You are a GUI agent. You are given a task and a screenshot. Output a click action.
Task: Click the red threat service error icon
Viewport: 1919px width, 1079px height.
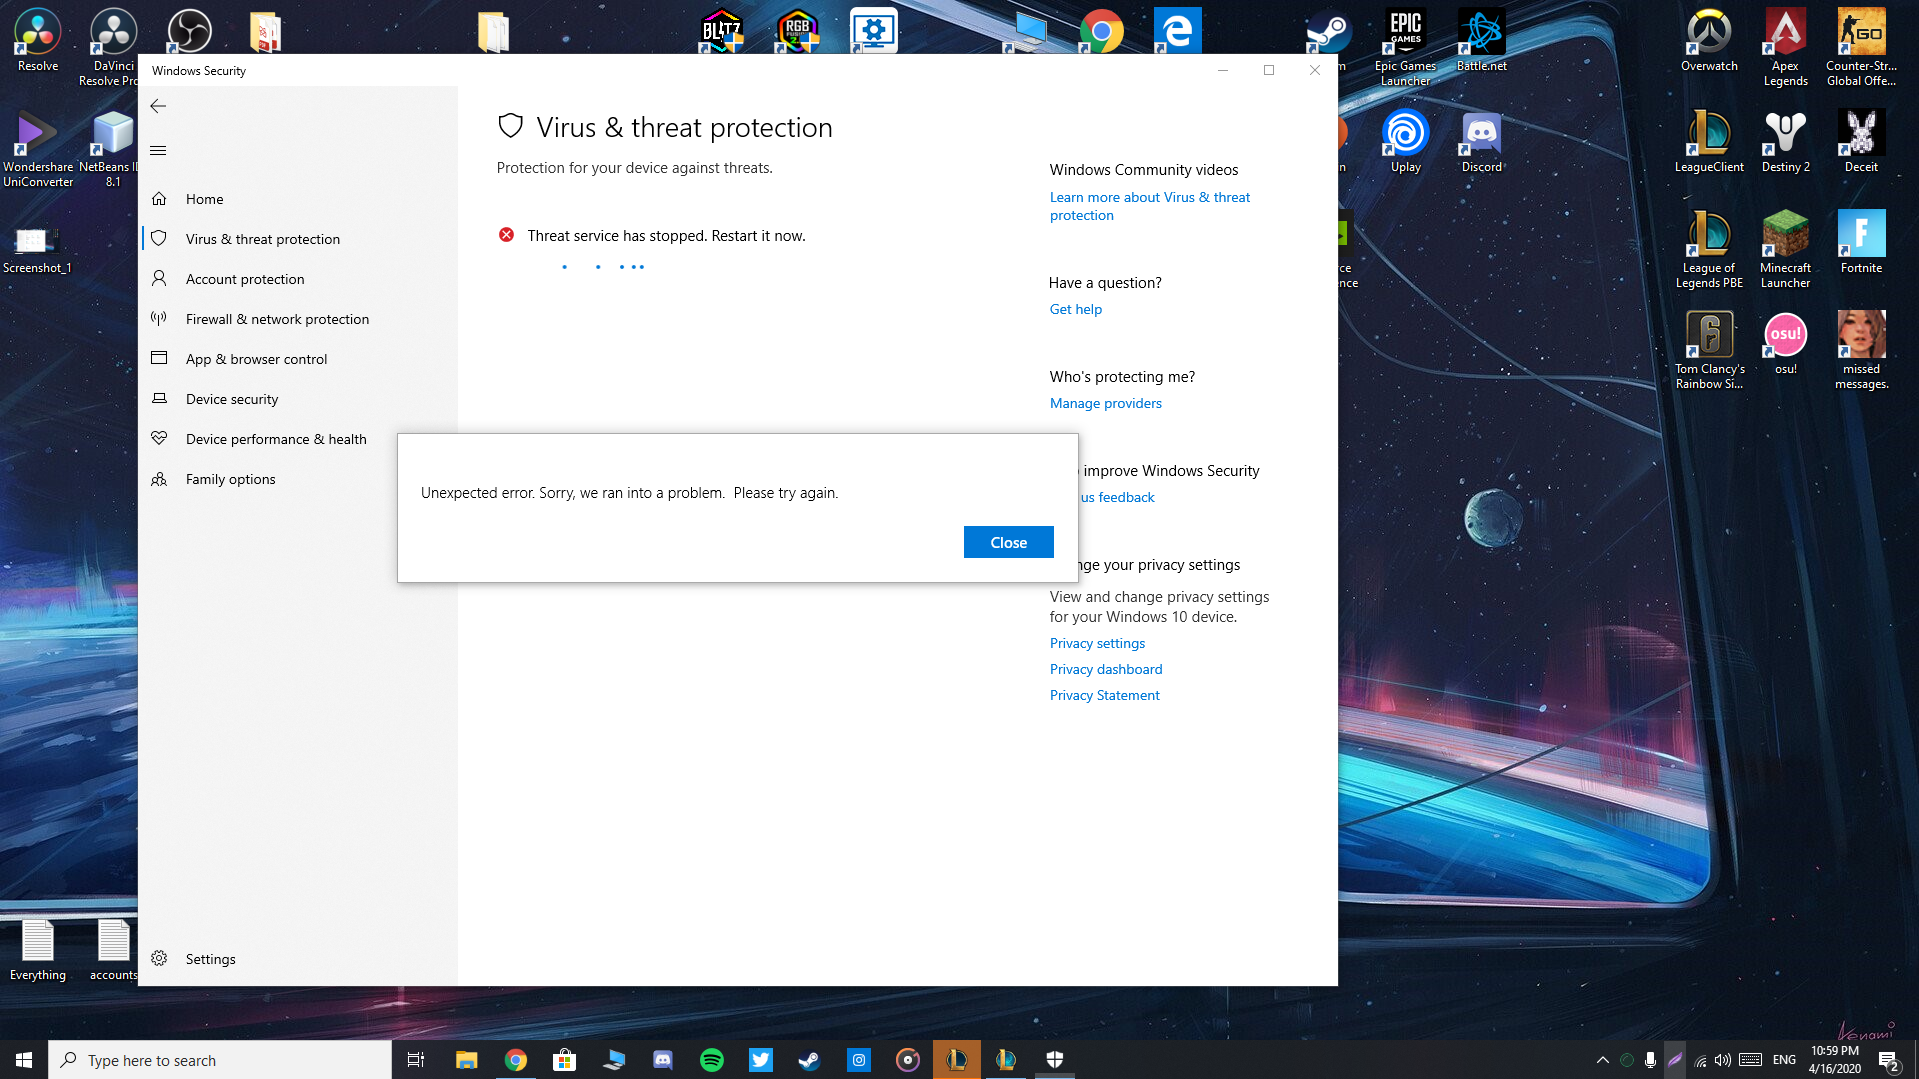507,235
